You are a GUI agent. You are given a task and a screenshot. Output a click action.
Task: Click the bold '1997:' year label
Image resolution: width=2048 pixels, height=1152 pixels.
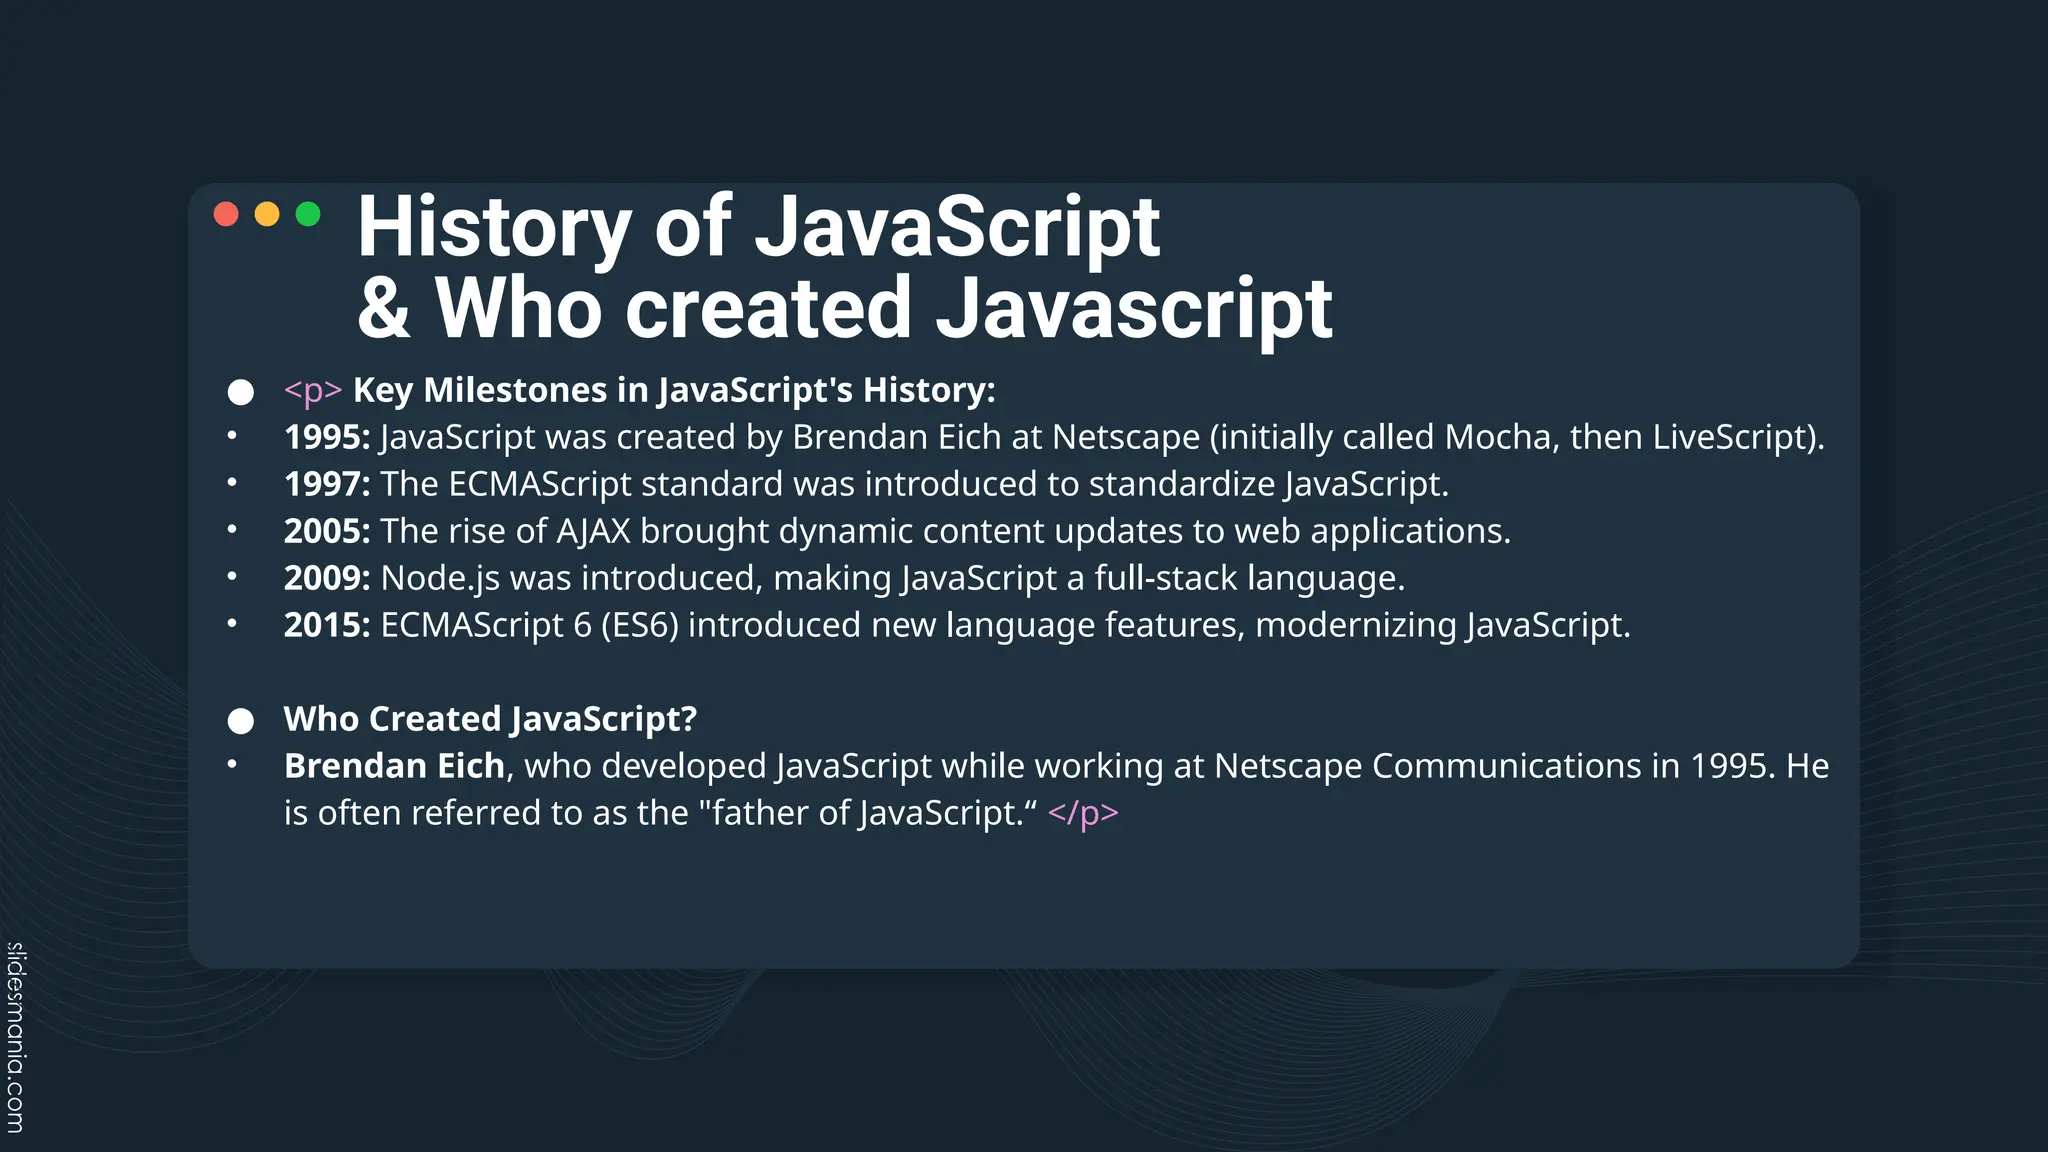(x=327, y=484)
